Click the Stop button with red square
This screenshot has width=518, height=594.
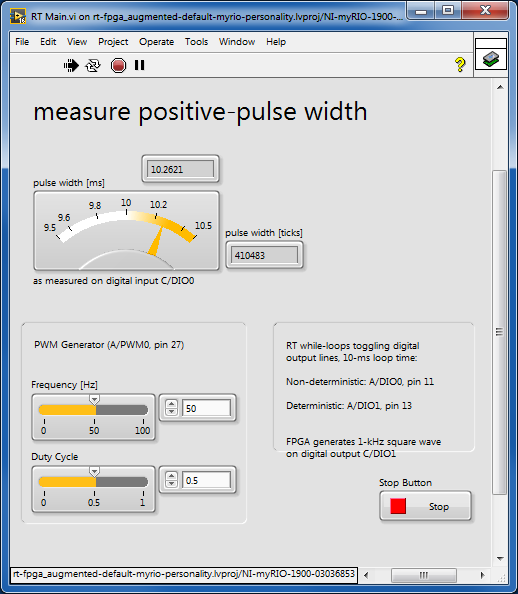click(x=425, y=506)
